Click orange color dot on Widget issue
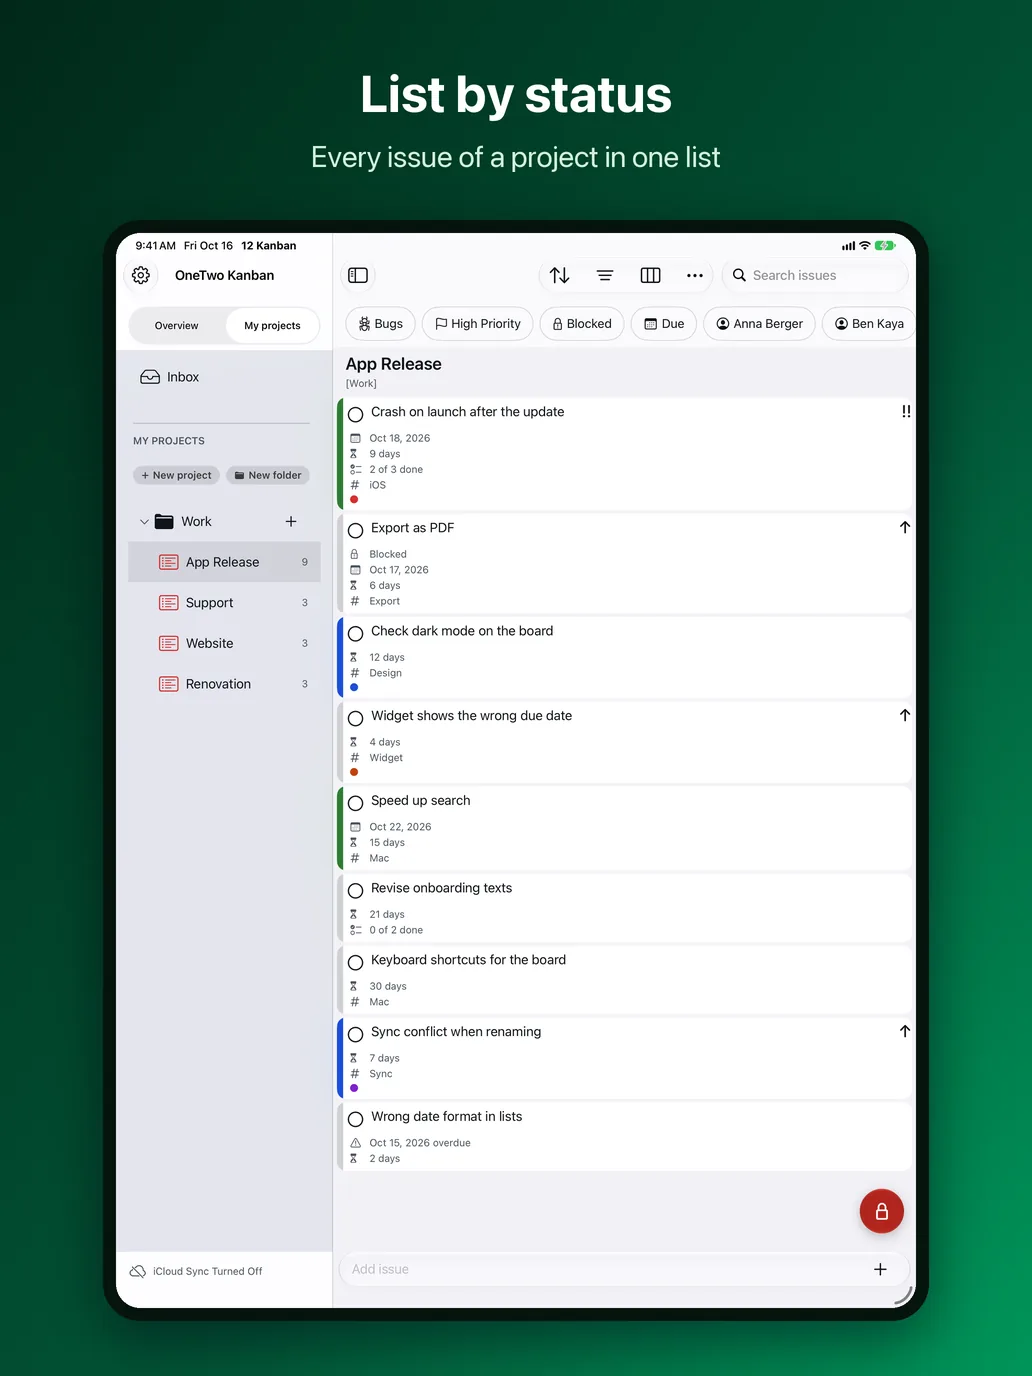 [354, 772]
